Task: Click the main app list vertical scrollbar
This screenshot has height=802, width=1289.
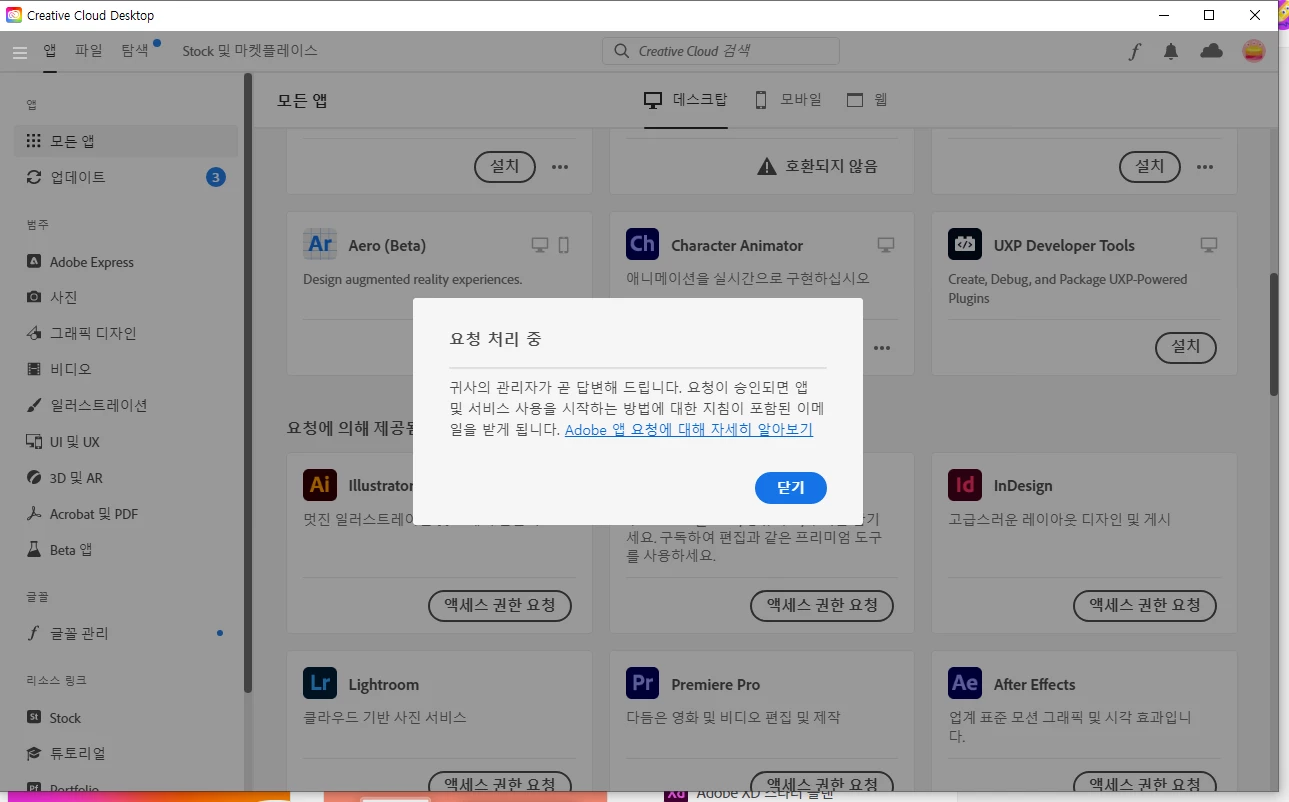Action: pyautogui.click(x=1274, y=335)
